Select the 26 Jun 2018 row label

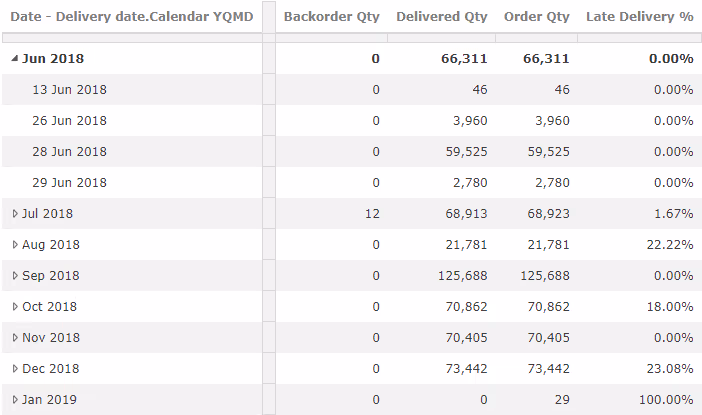[69, 121]
